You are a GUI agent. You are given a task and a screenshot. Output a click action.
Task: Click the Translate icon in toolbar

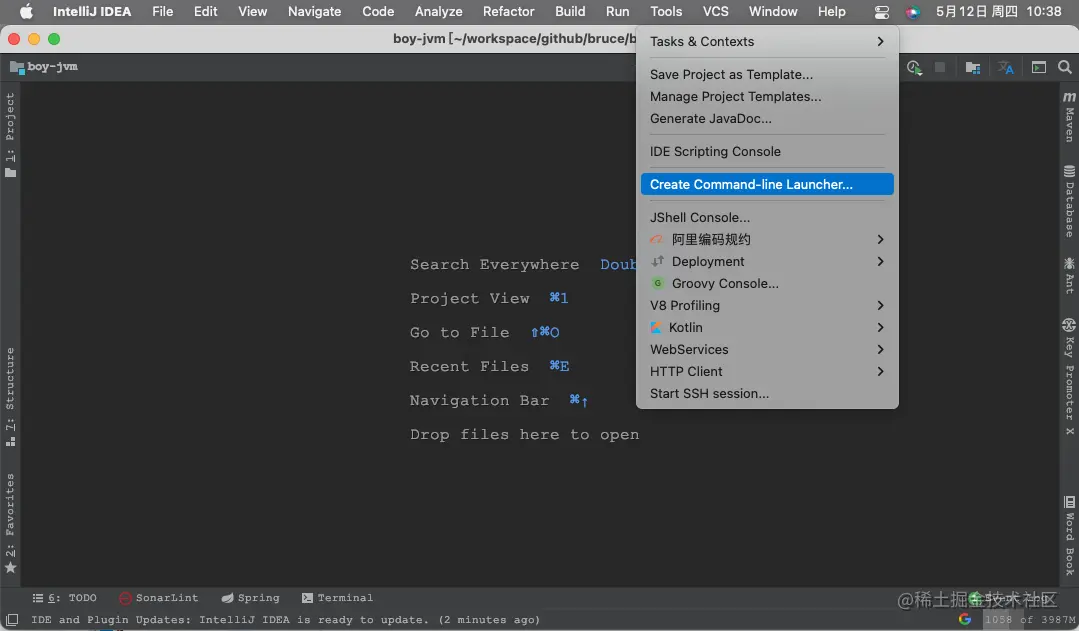[1005, 67]
